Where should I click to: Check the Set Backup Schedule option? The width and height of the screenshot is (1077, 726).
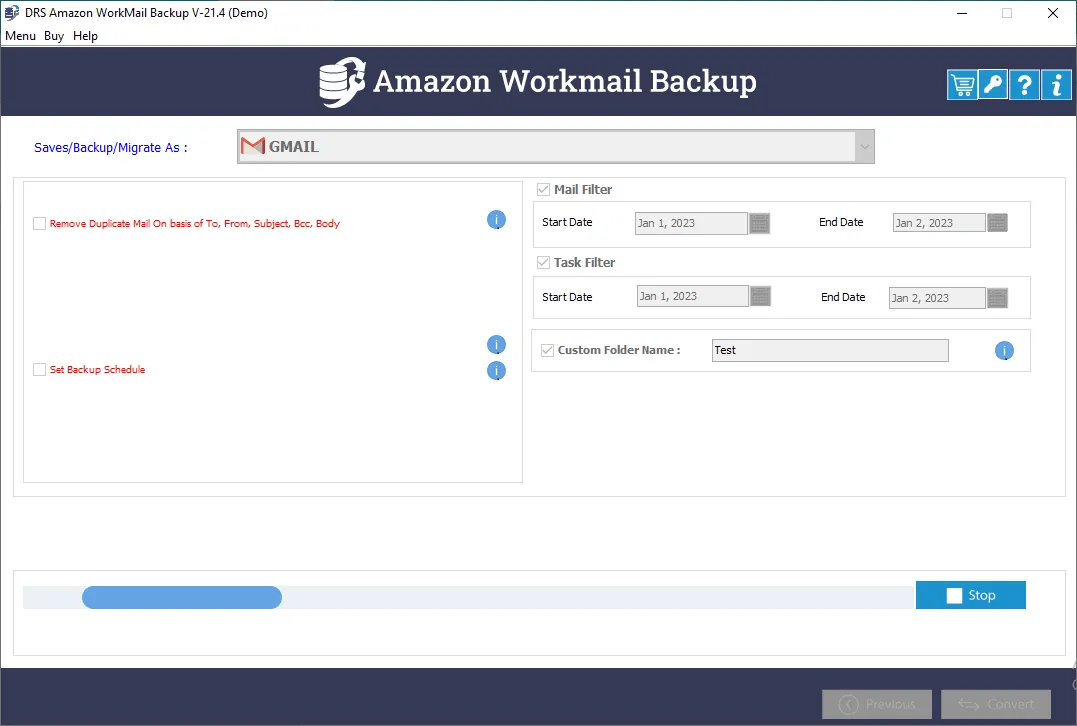(x=40, y=370)
